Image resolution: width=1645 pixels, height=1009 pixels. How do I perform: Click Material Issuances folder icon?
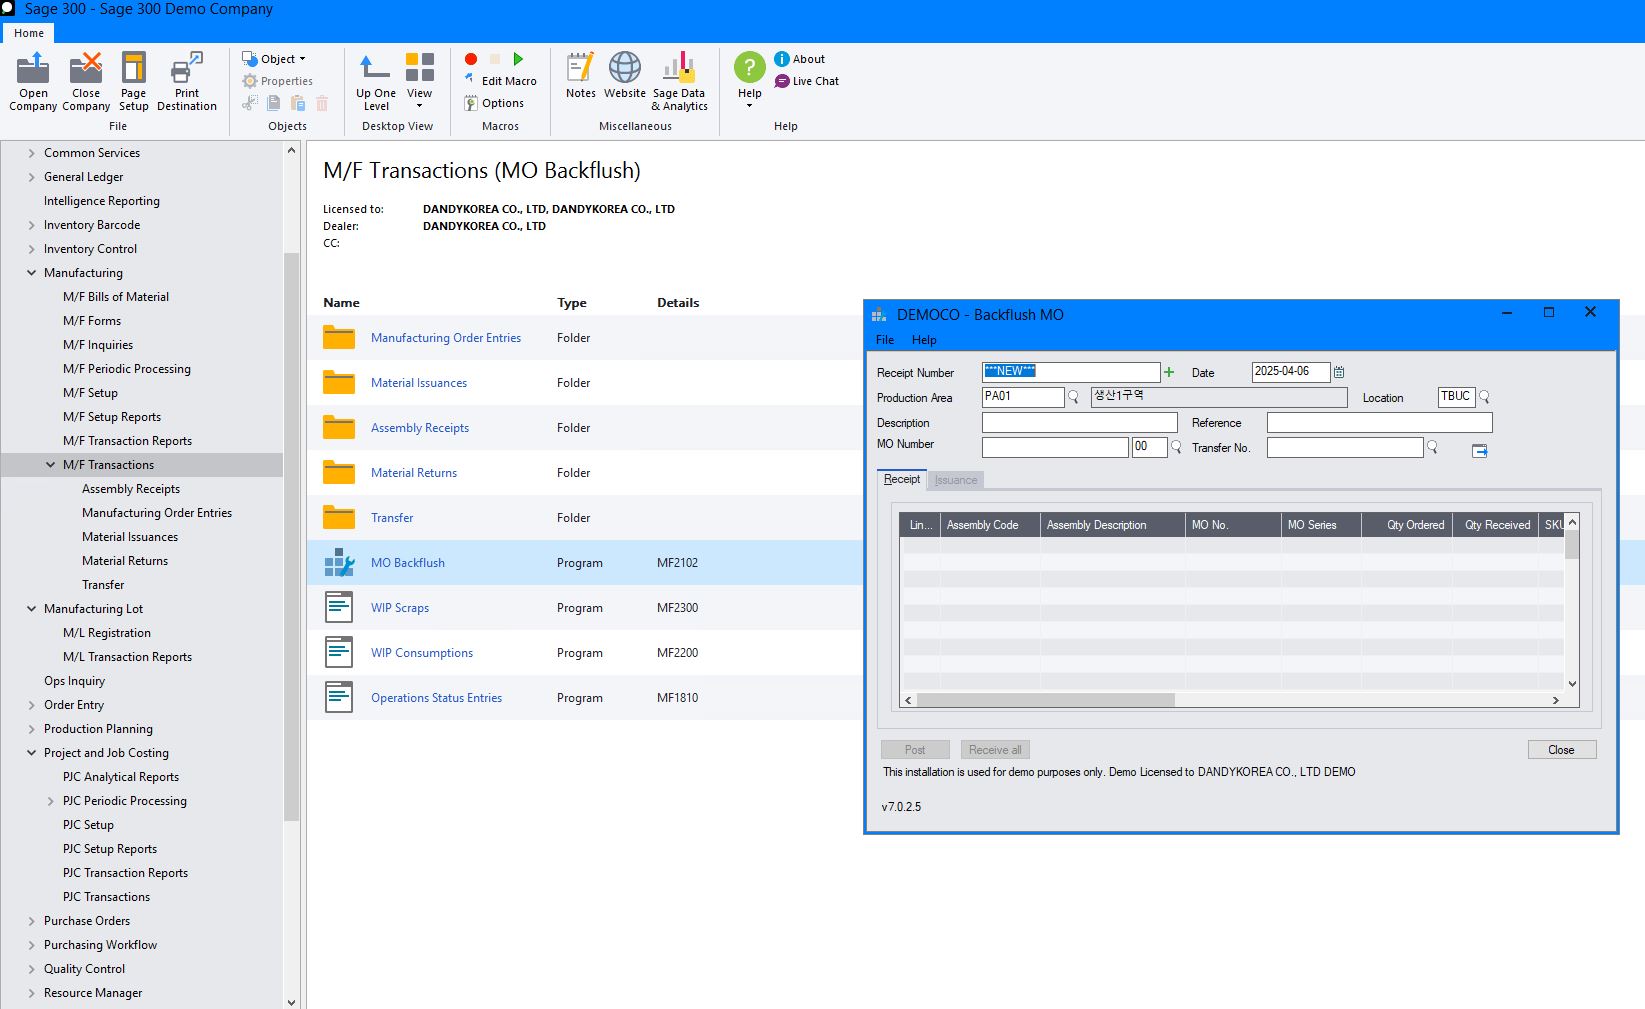point(339,382)
